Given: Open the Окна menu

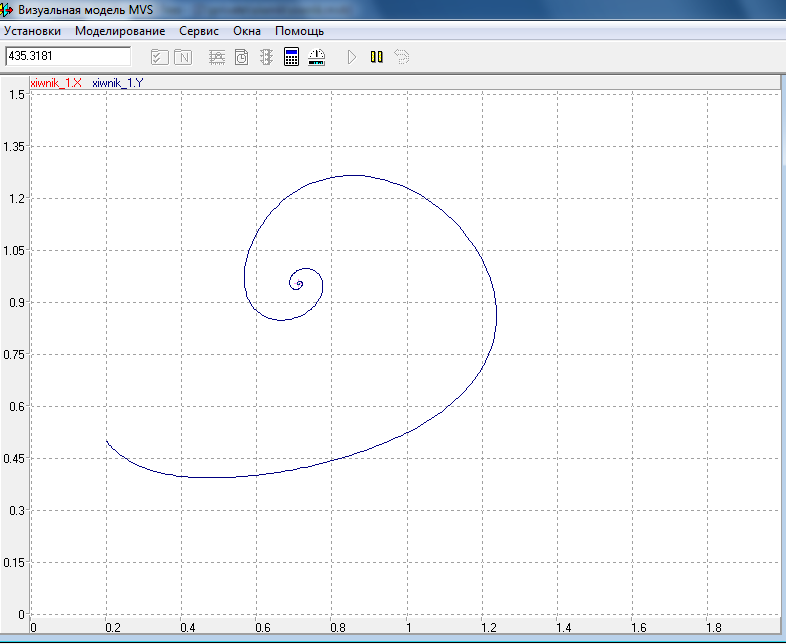Looking at the screenshot, I should tap(247, 31).
